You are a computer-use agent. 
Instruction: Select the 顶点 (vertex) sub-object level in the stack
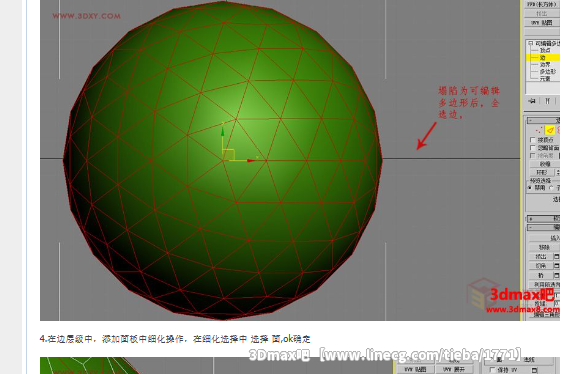coord(545,50)
